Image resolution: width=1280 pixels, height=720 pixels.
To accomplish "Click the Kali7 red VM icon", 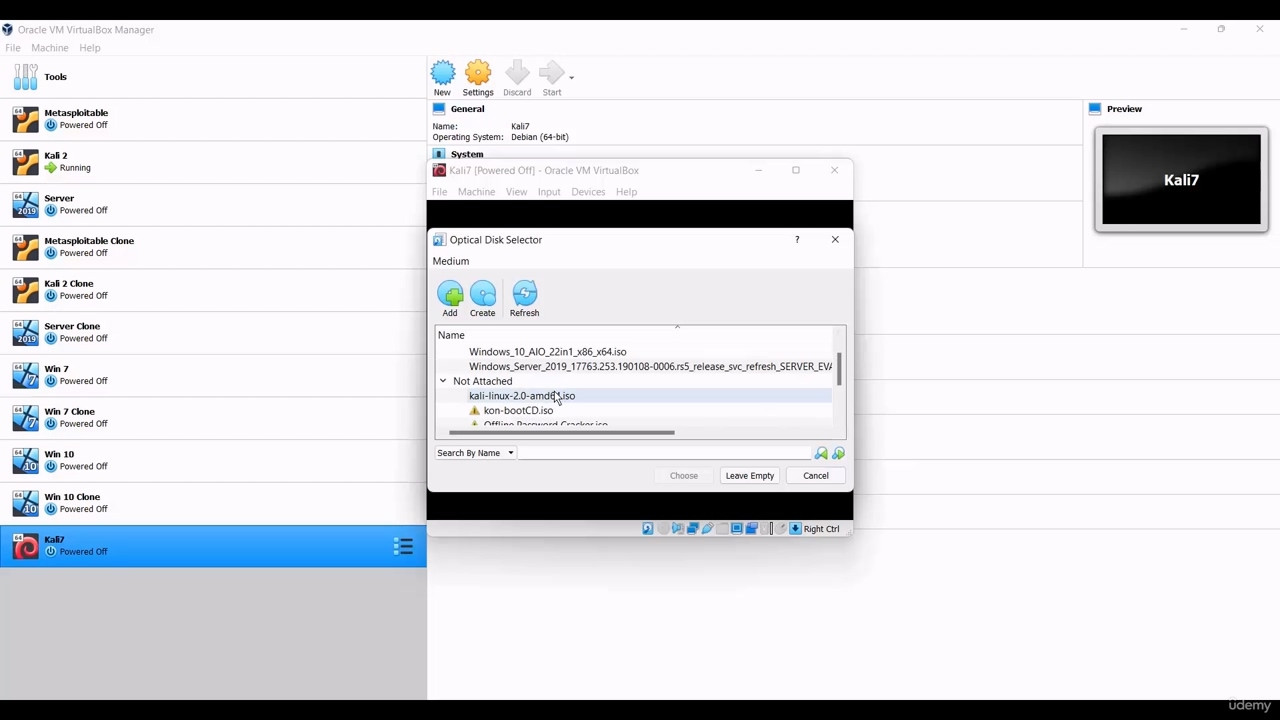I will [26, 546].
